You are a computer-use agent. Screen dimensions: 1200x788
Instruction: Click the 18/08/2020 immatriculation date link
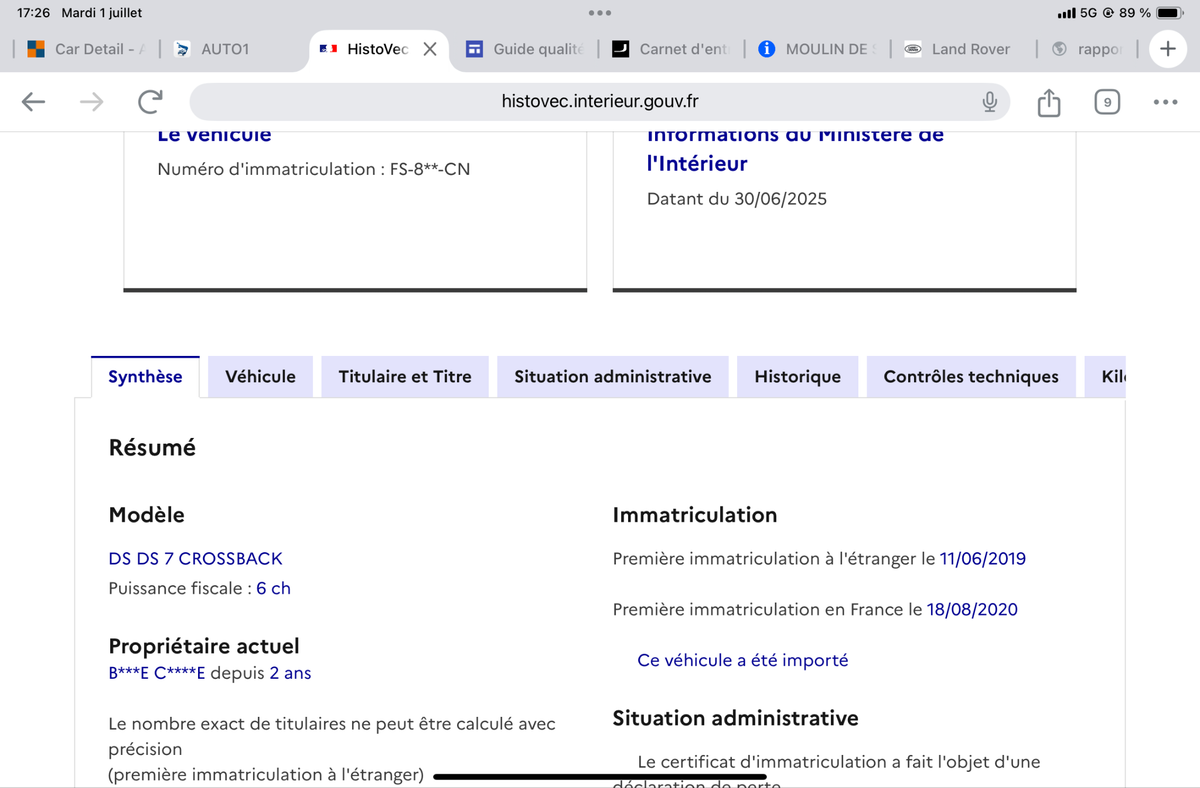click(973, 609)
